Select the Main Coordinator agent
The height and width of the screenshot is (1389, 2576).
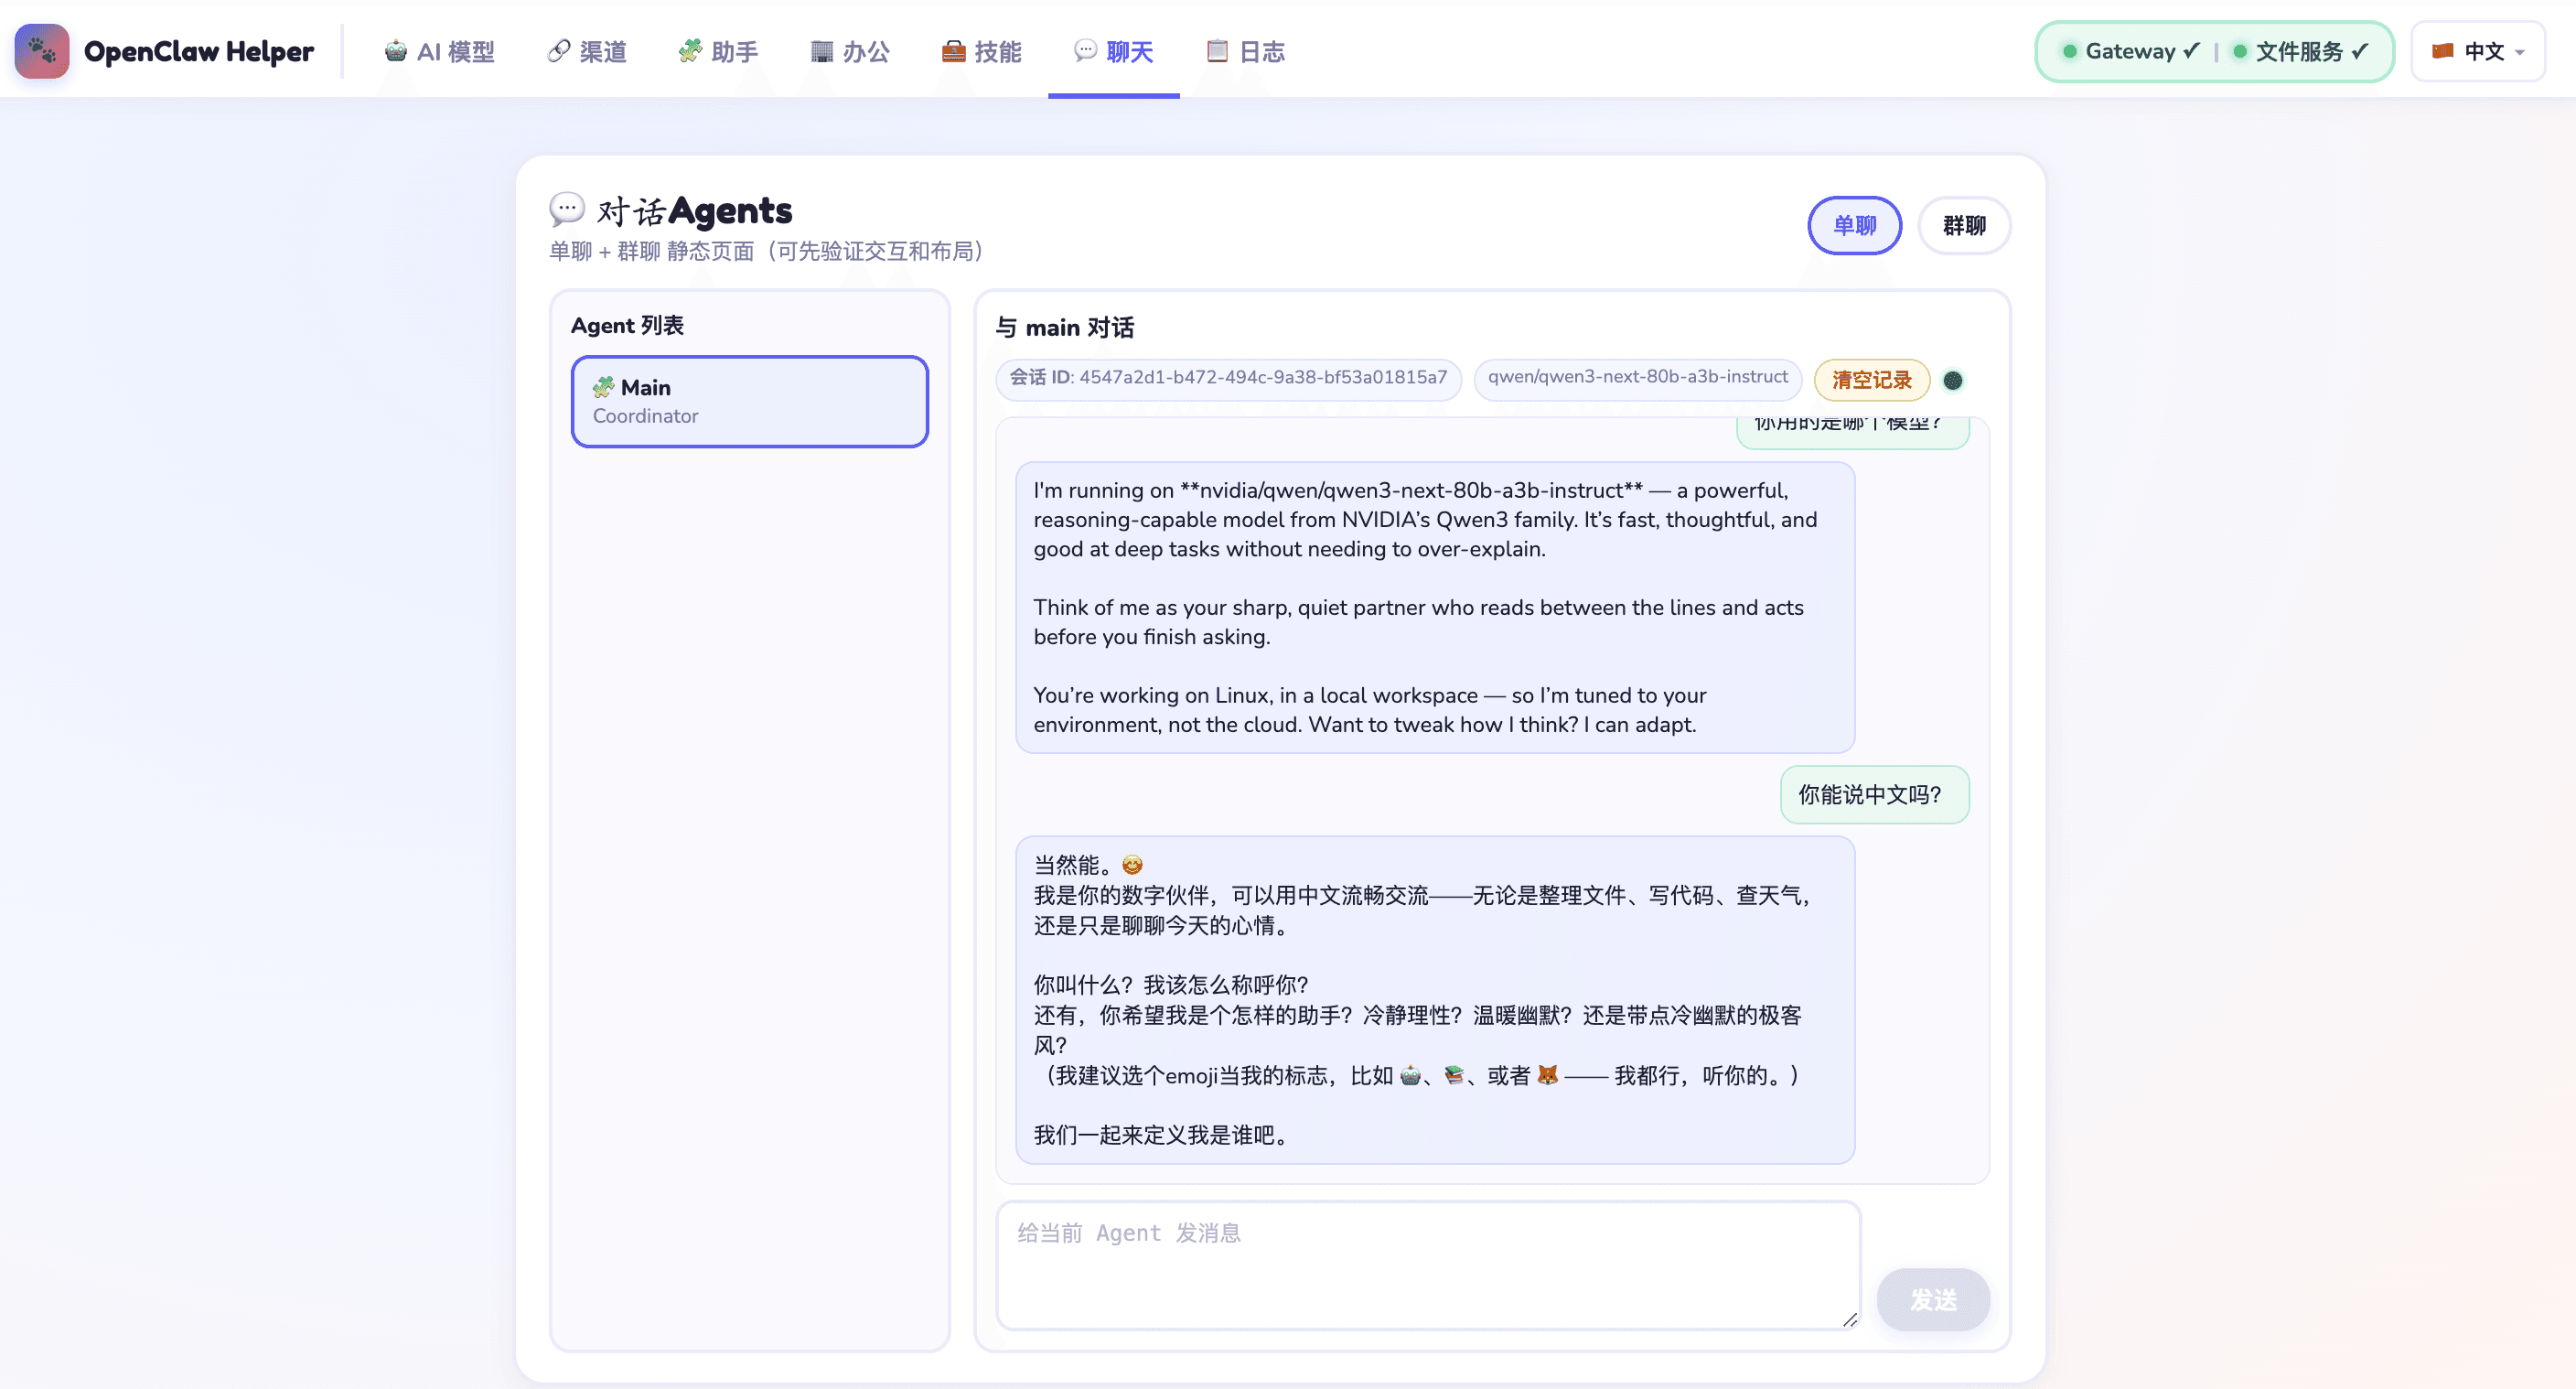[749, 401]
